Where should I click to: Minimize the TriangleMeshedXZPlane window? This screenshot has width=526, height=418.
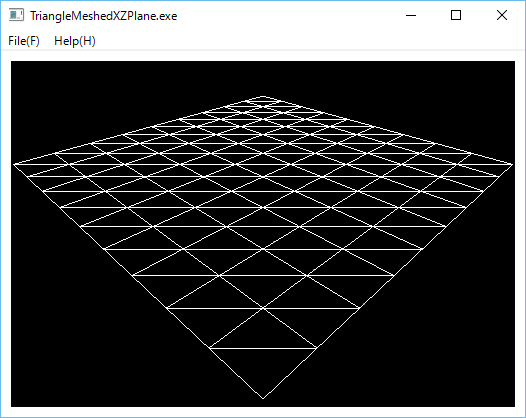(411, 15)
